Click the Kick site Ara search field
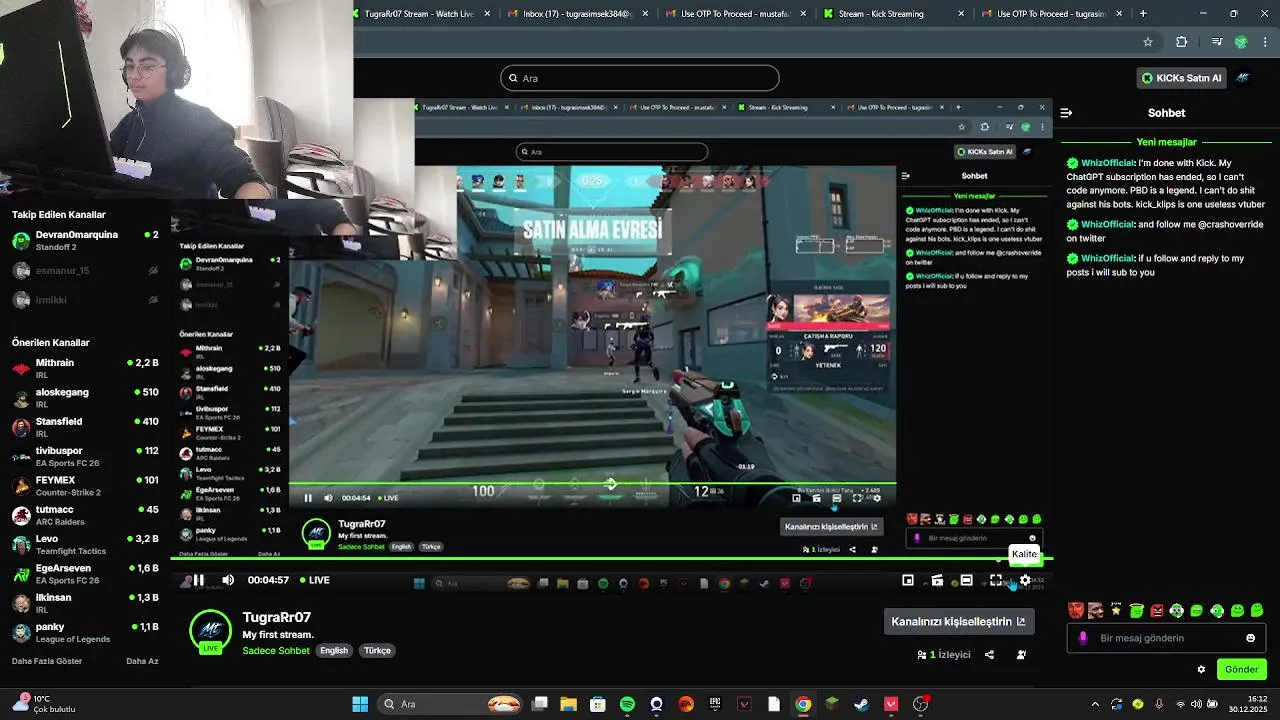The image size is (1280, 720). 640,78
